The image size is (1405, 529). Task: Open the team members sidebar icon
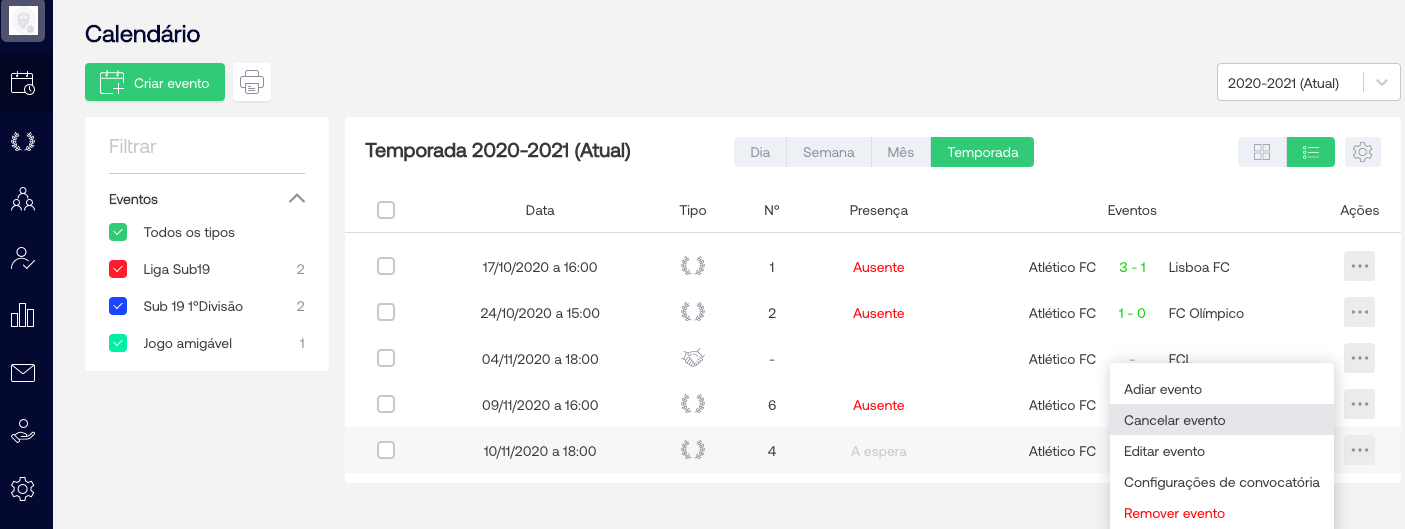22,199
